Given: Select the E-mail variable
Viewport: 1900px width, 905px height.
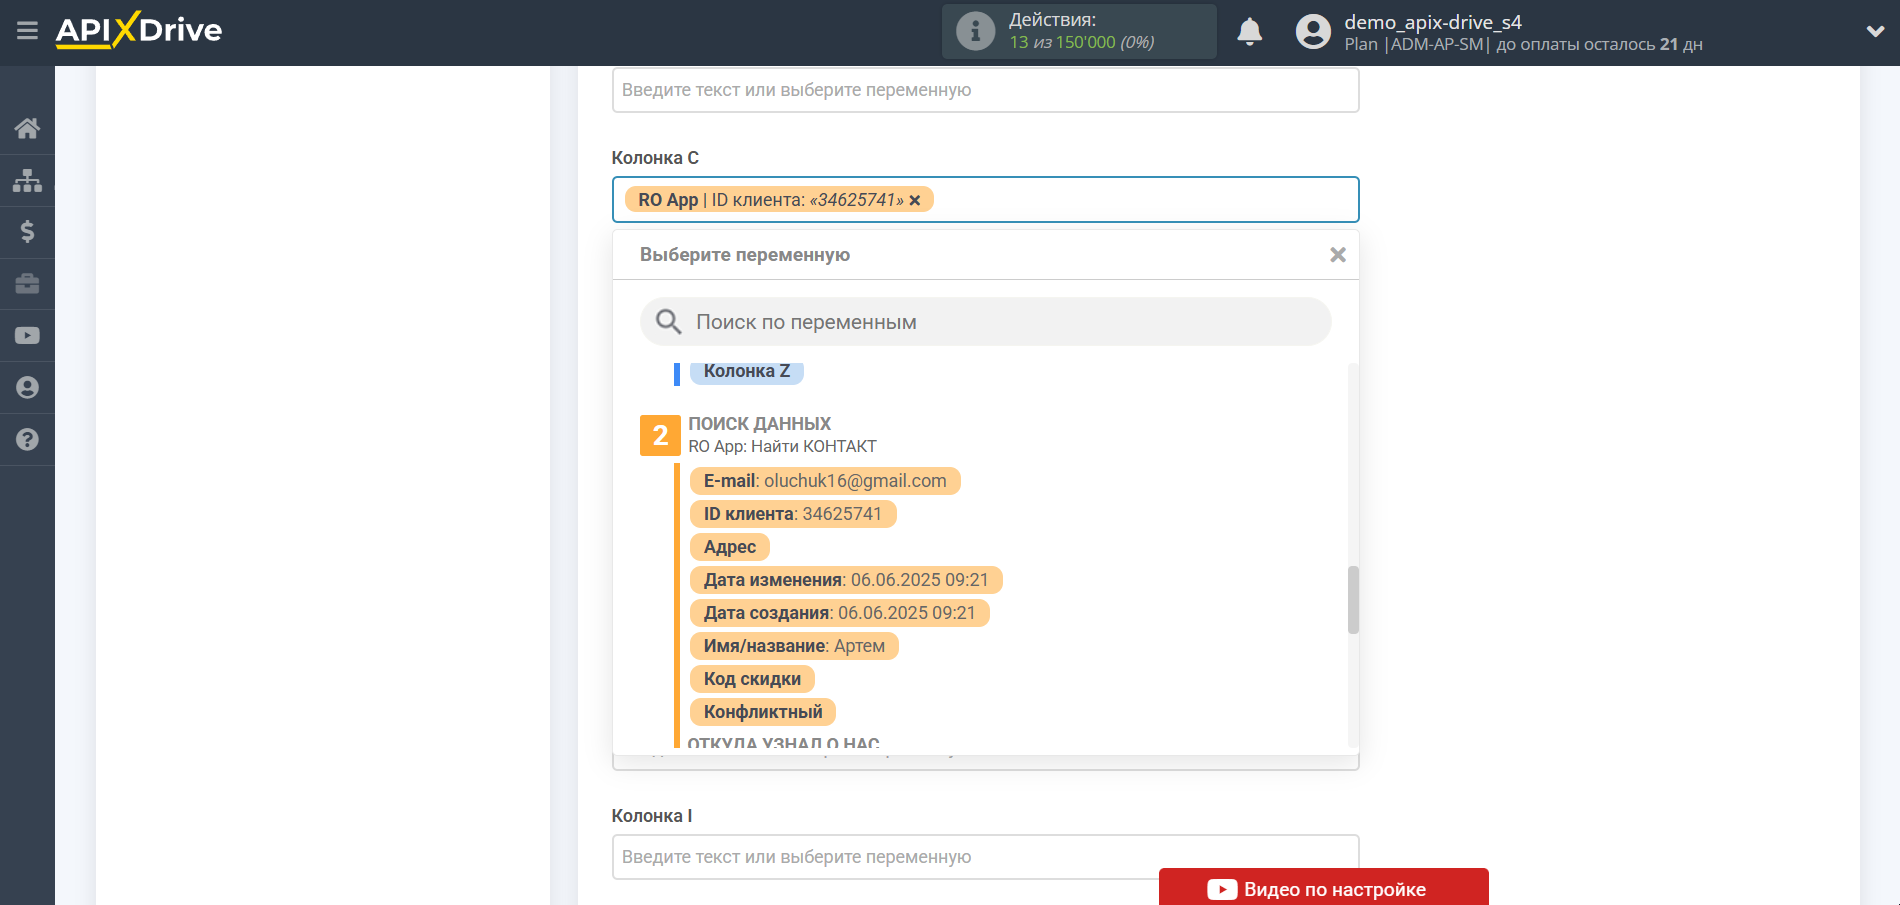Looking at the screenshot, I should tap(824, 481).
